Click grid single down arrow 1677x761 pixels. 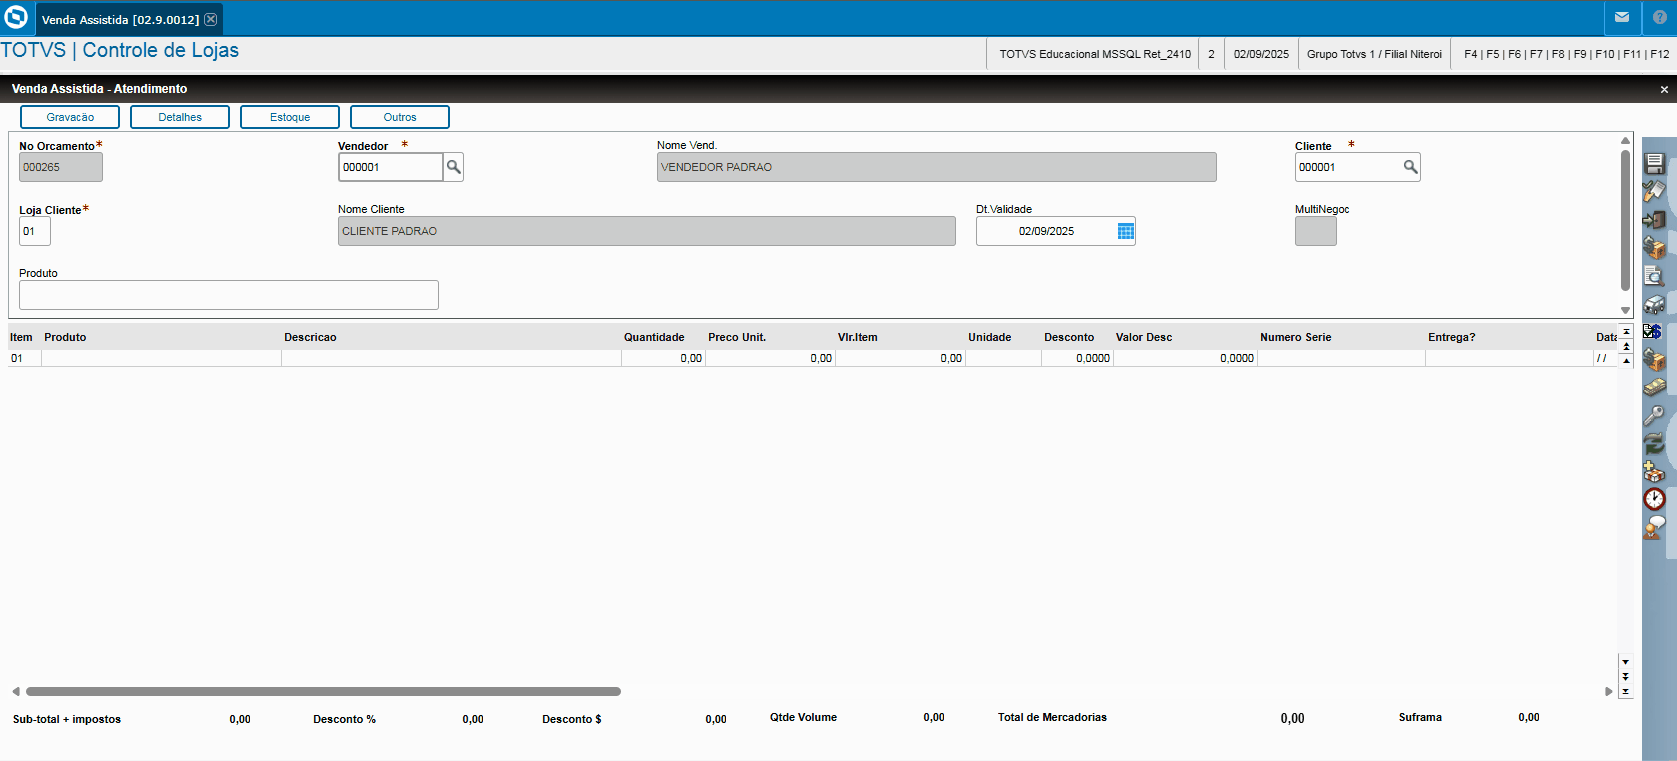click(x=1625, y=662)
